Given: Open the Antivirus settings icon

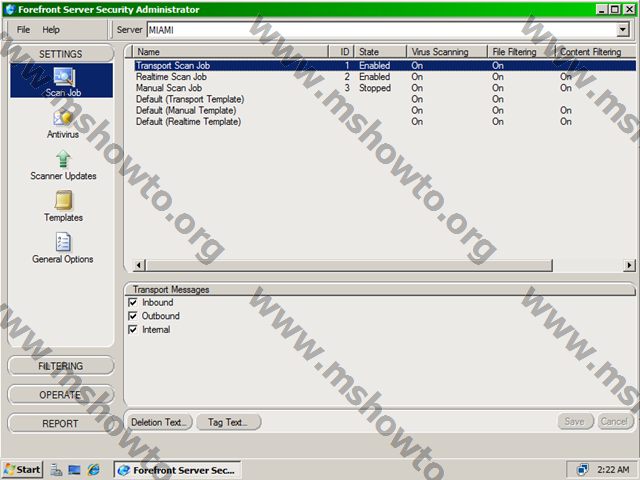Looking at the screenshot, I should (x=62, y=124).
